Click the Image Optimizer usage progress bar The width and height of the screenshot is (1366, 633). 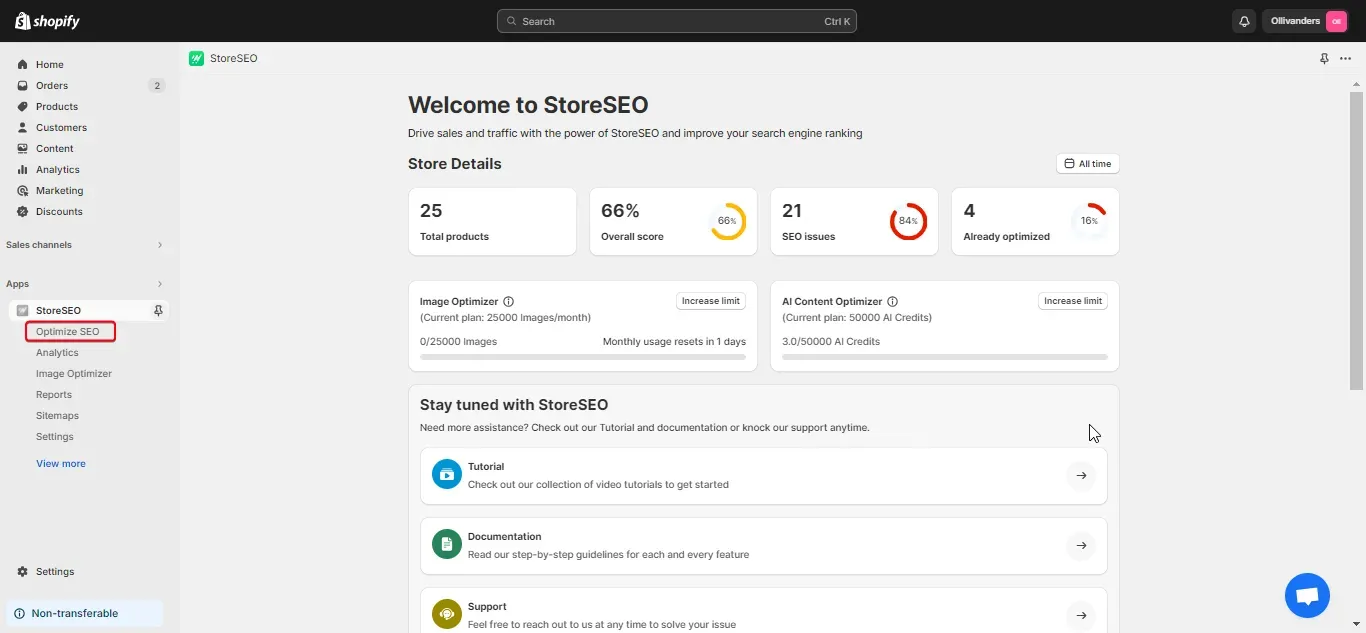click(583, 357)
